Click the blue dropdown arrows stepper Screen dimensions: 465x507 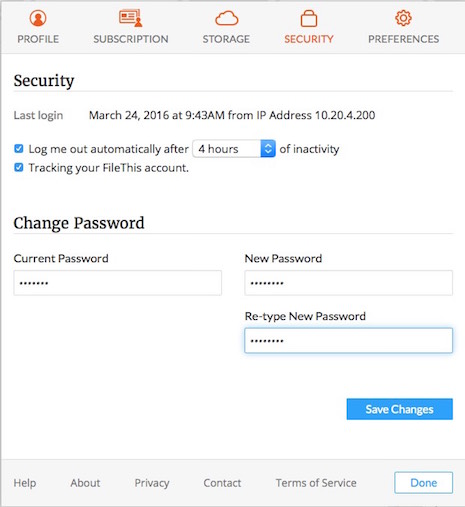[268, 149]
